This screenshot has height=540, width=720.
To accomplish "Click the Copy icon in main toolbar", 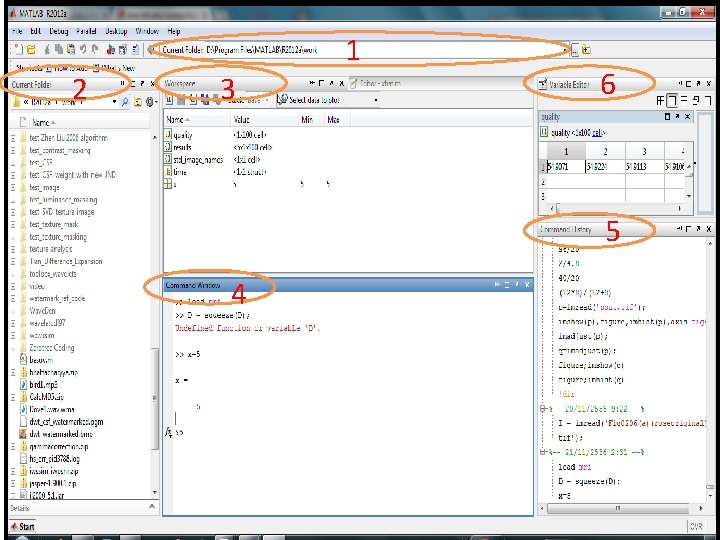I will [59, 50].
